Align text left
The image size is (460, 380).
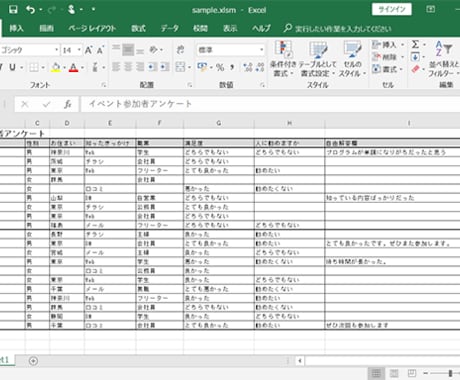[x=116, y=67]
